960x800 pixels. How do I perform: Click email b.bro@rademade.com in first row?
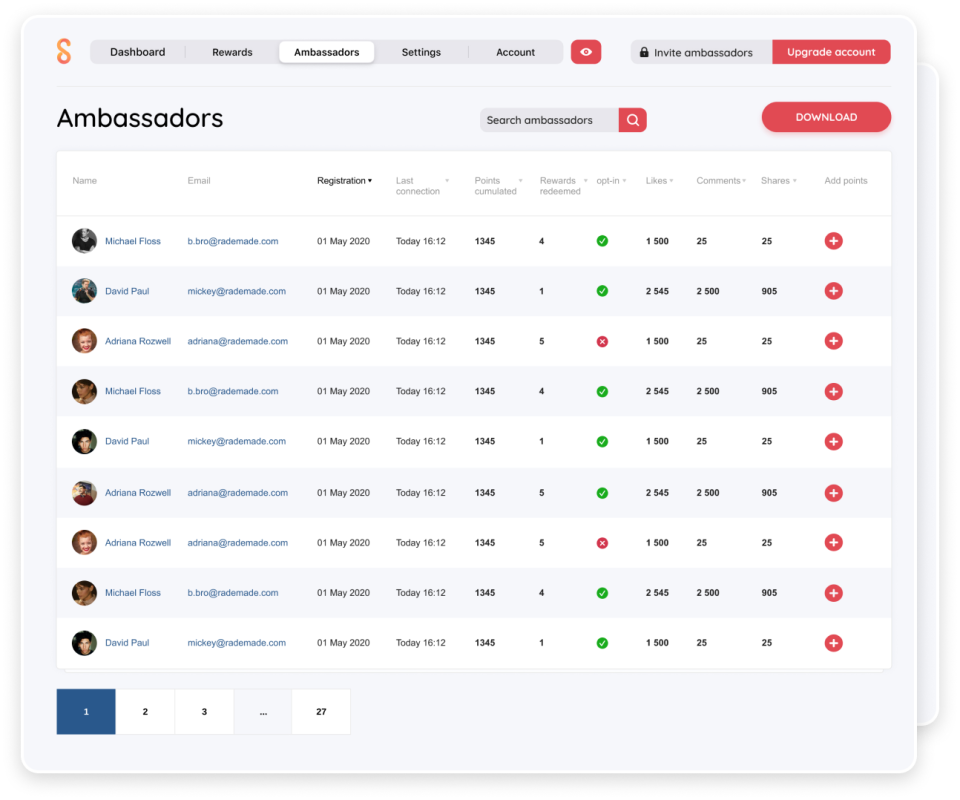point(233,241)
